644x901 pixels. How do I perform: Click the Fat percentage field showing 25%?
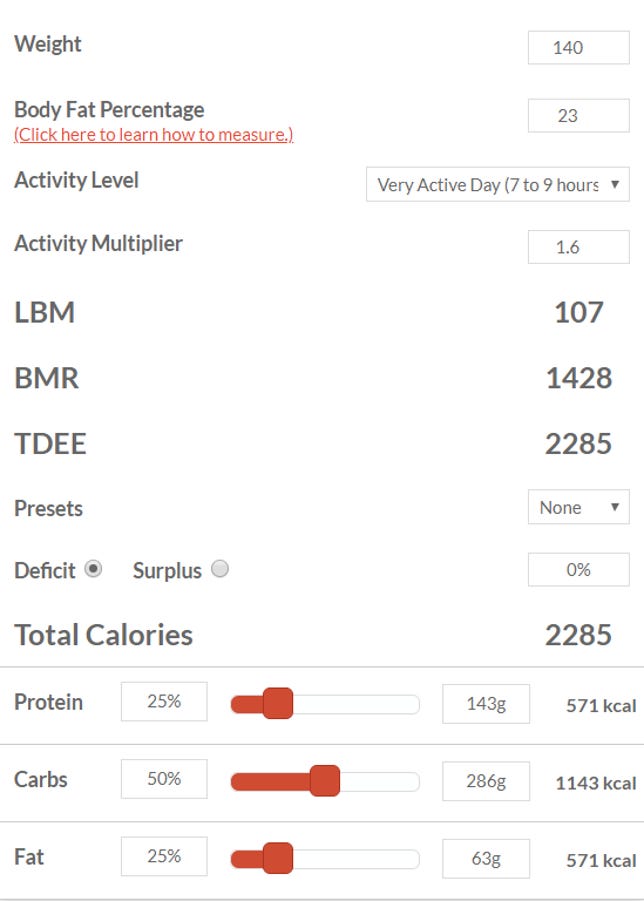[x=164, y=857]
